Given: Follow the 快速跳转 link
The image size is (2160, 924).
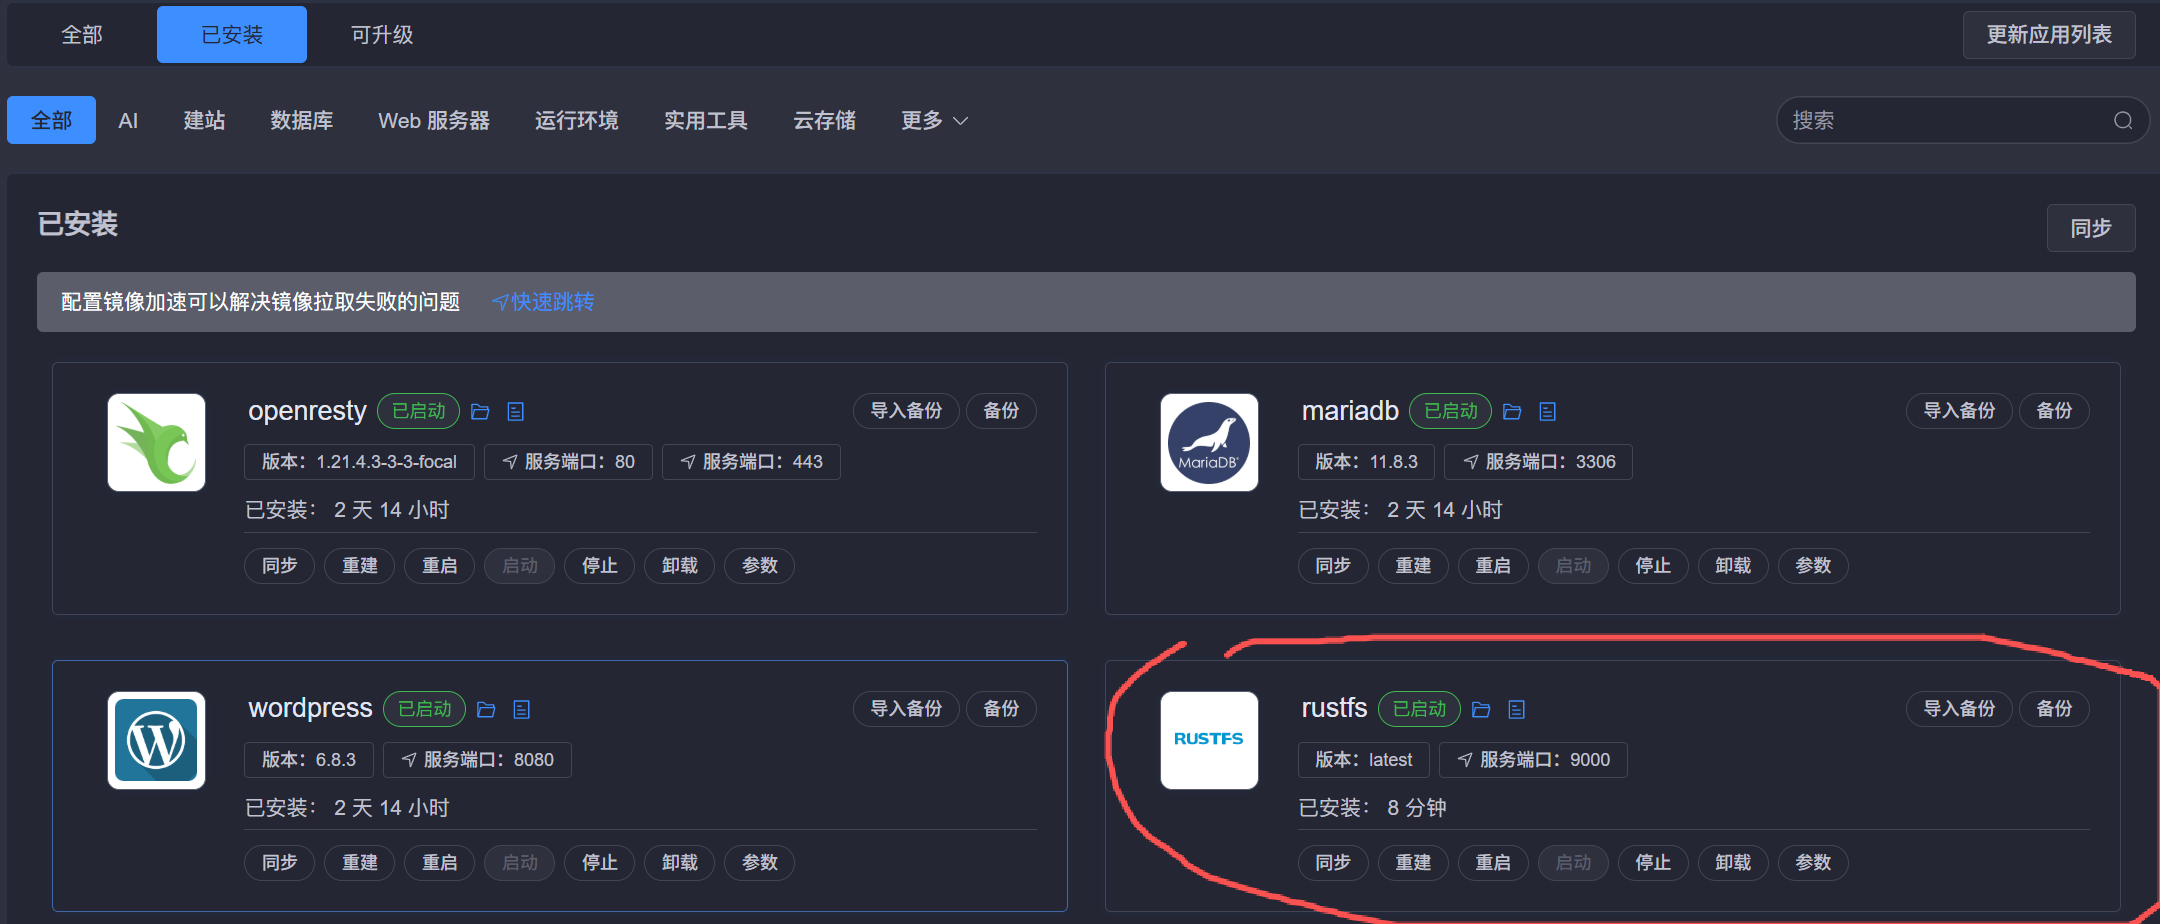Looking at the screenshot, I should [x=544, y=302].
